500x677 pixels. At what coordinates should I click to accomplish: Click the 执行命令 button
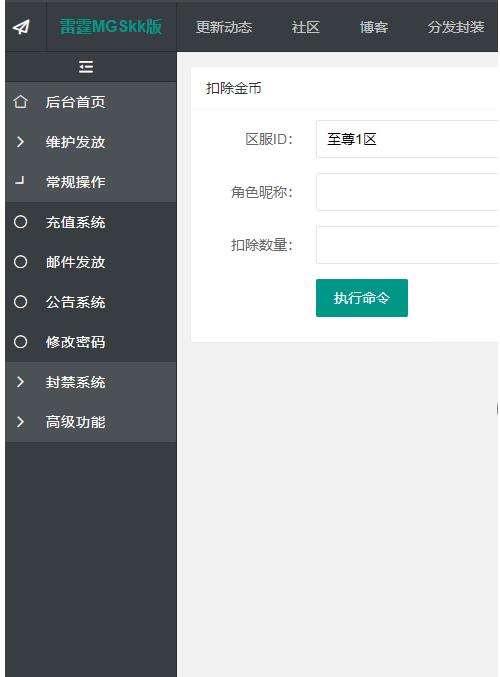[x=362, y=298]
